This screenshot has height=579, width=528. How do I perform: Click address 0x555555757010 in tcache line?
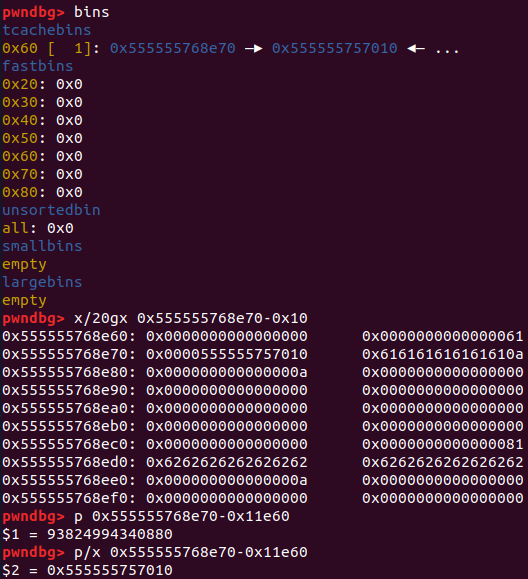point(335,48)
